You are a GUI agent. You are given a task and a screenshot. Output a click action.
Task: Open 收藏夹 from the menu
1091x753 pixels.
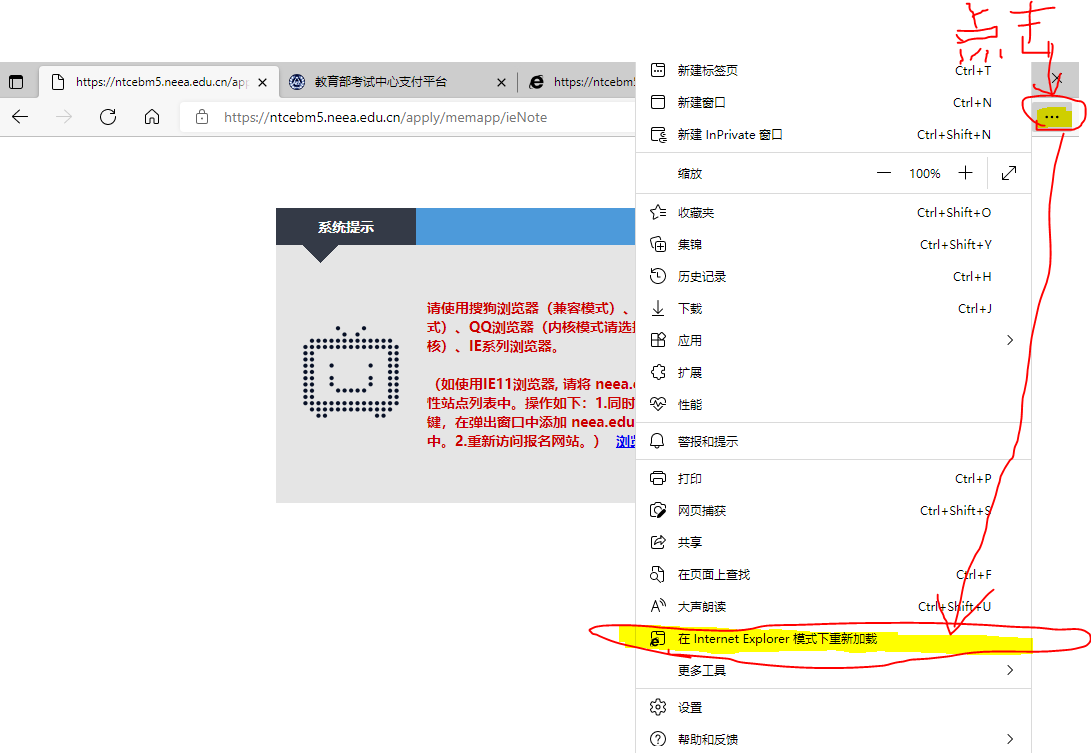(x=834, y=212)
